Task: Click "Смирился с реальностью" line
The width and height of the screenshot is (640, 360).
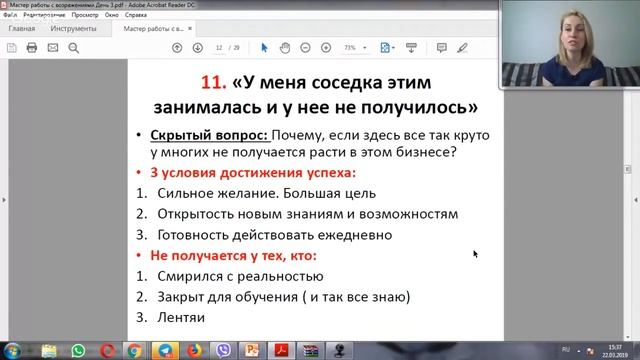Action: pyautogui.click(x=240, y=276)
